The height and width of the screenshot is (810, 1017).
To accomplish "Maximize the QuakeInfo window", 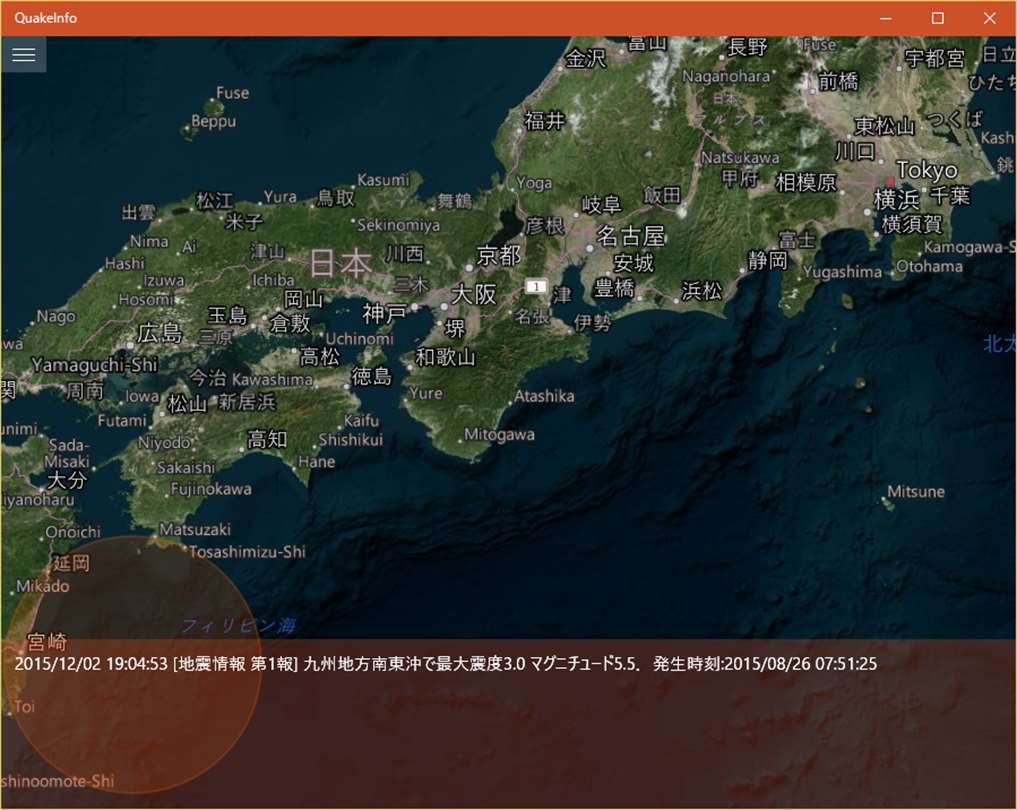I will tap(938, 18).
